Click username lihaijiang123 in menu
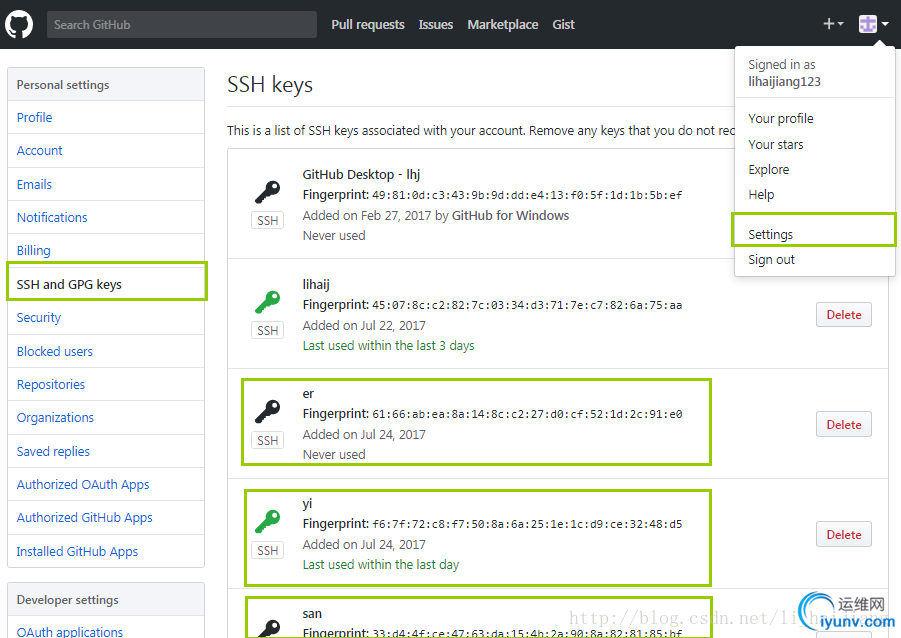Screen dimensions: 901x638 (784, 82)
